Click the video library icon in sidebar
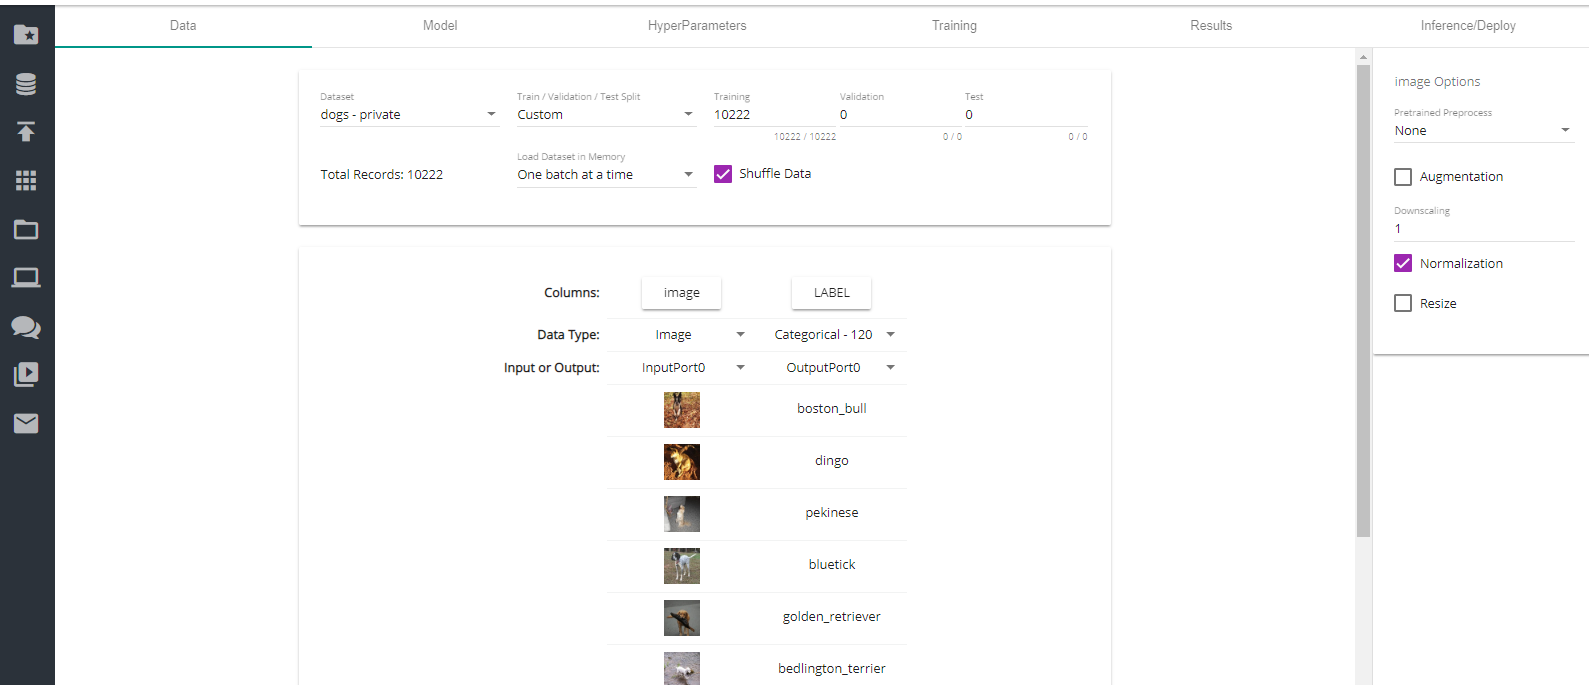Viewport: 1589px width, 685px height. (26, 375)
